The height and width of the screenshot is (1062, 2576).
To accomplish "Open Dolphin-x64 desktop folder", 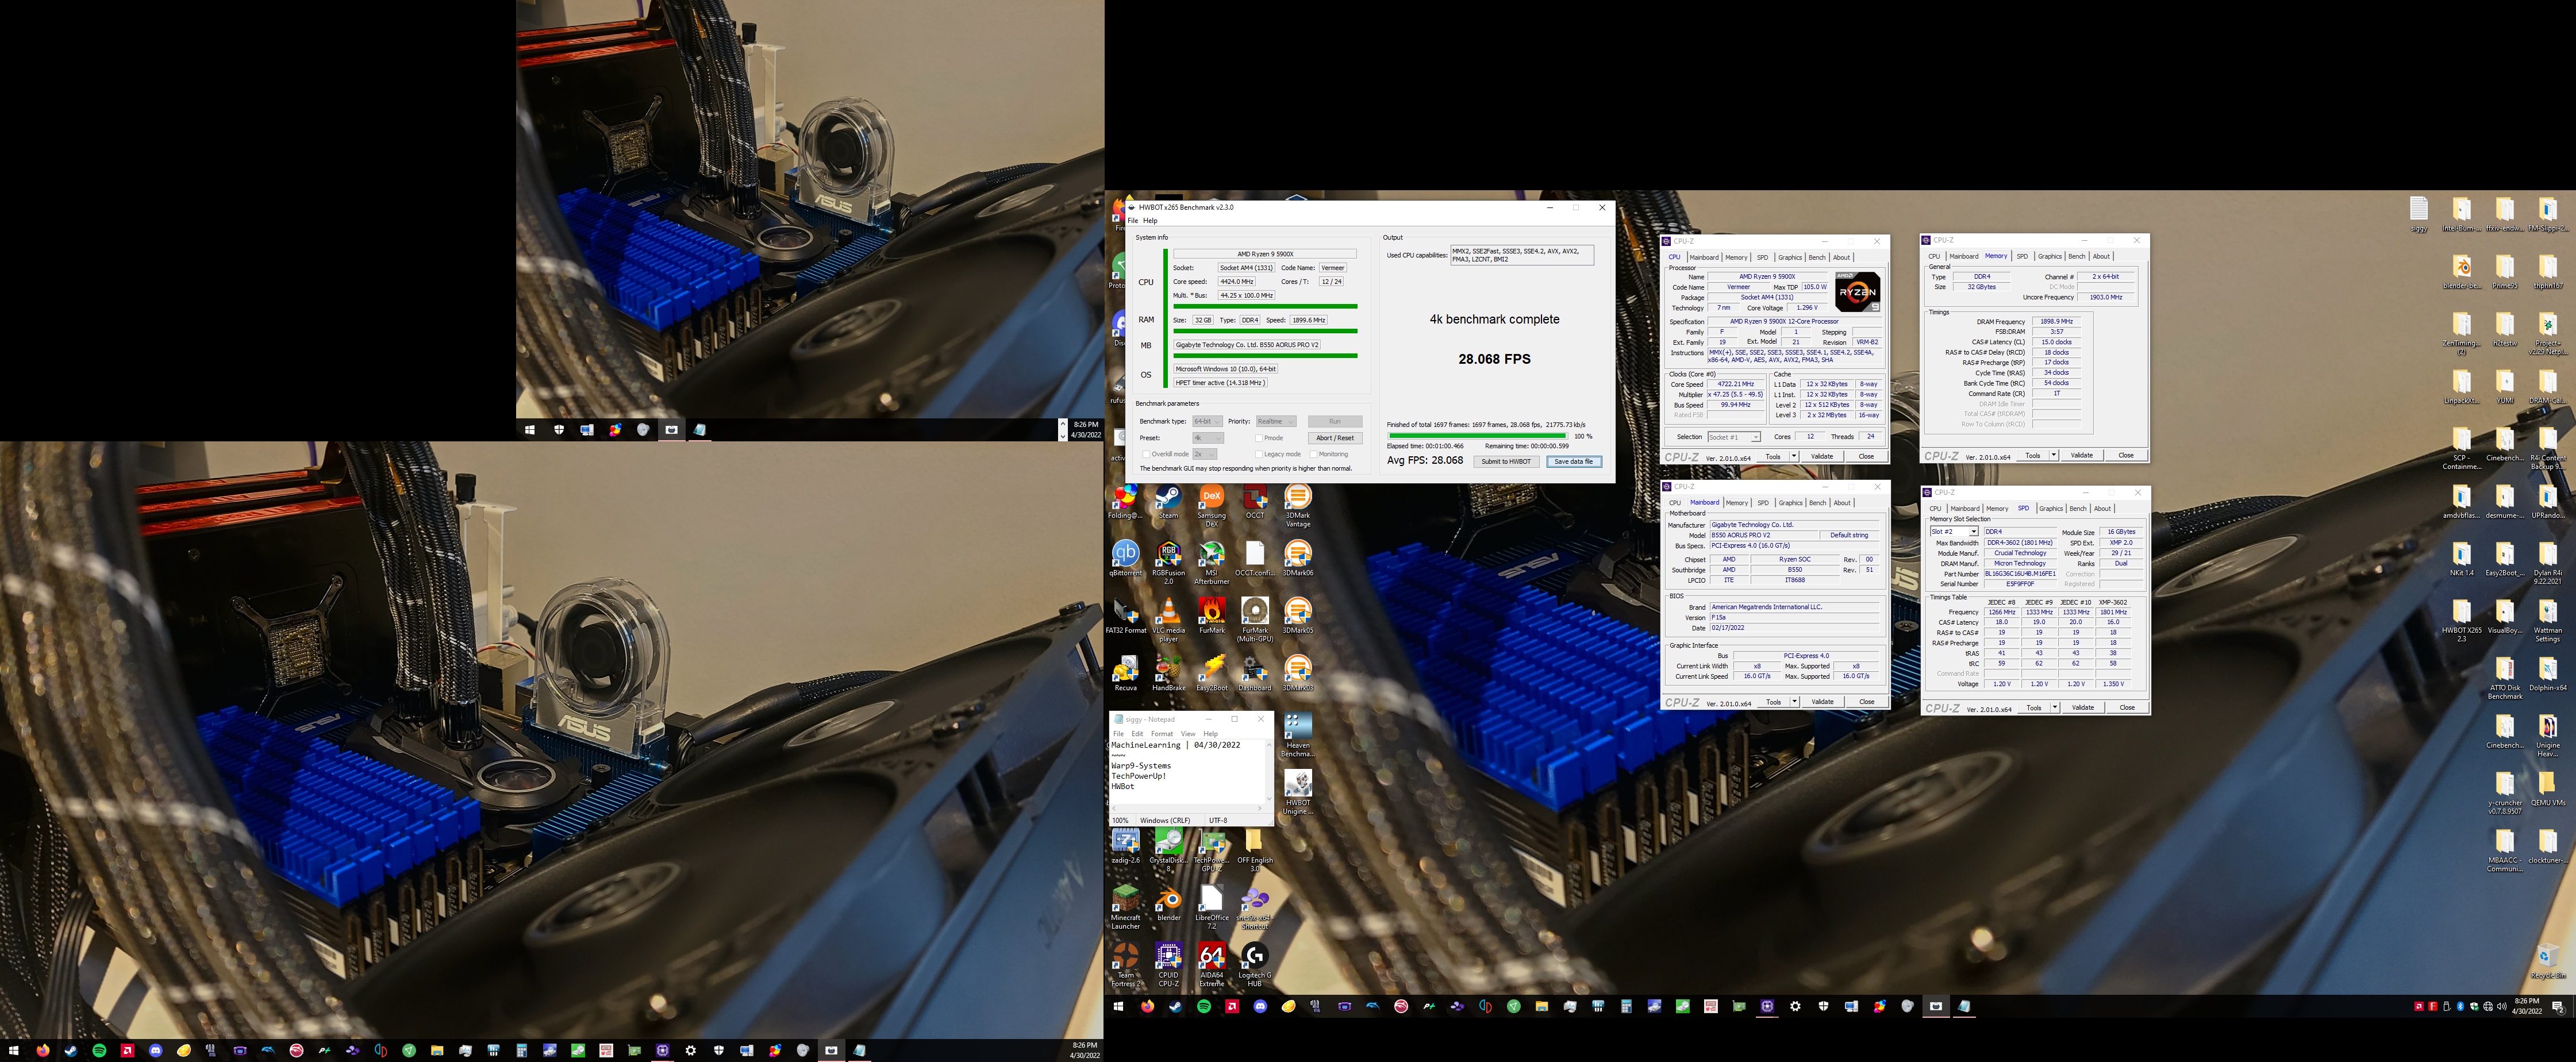I will click(x=2547, y=674).
